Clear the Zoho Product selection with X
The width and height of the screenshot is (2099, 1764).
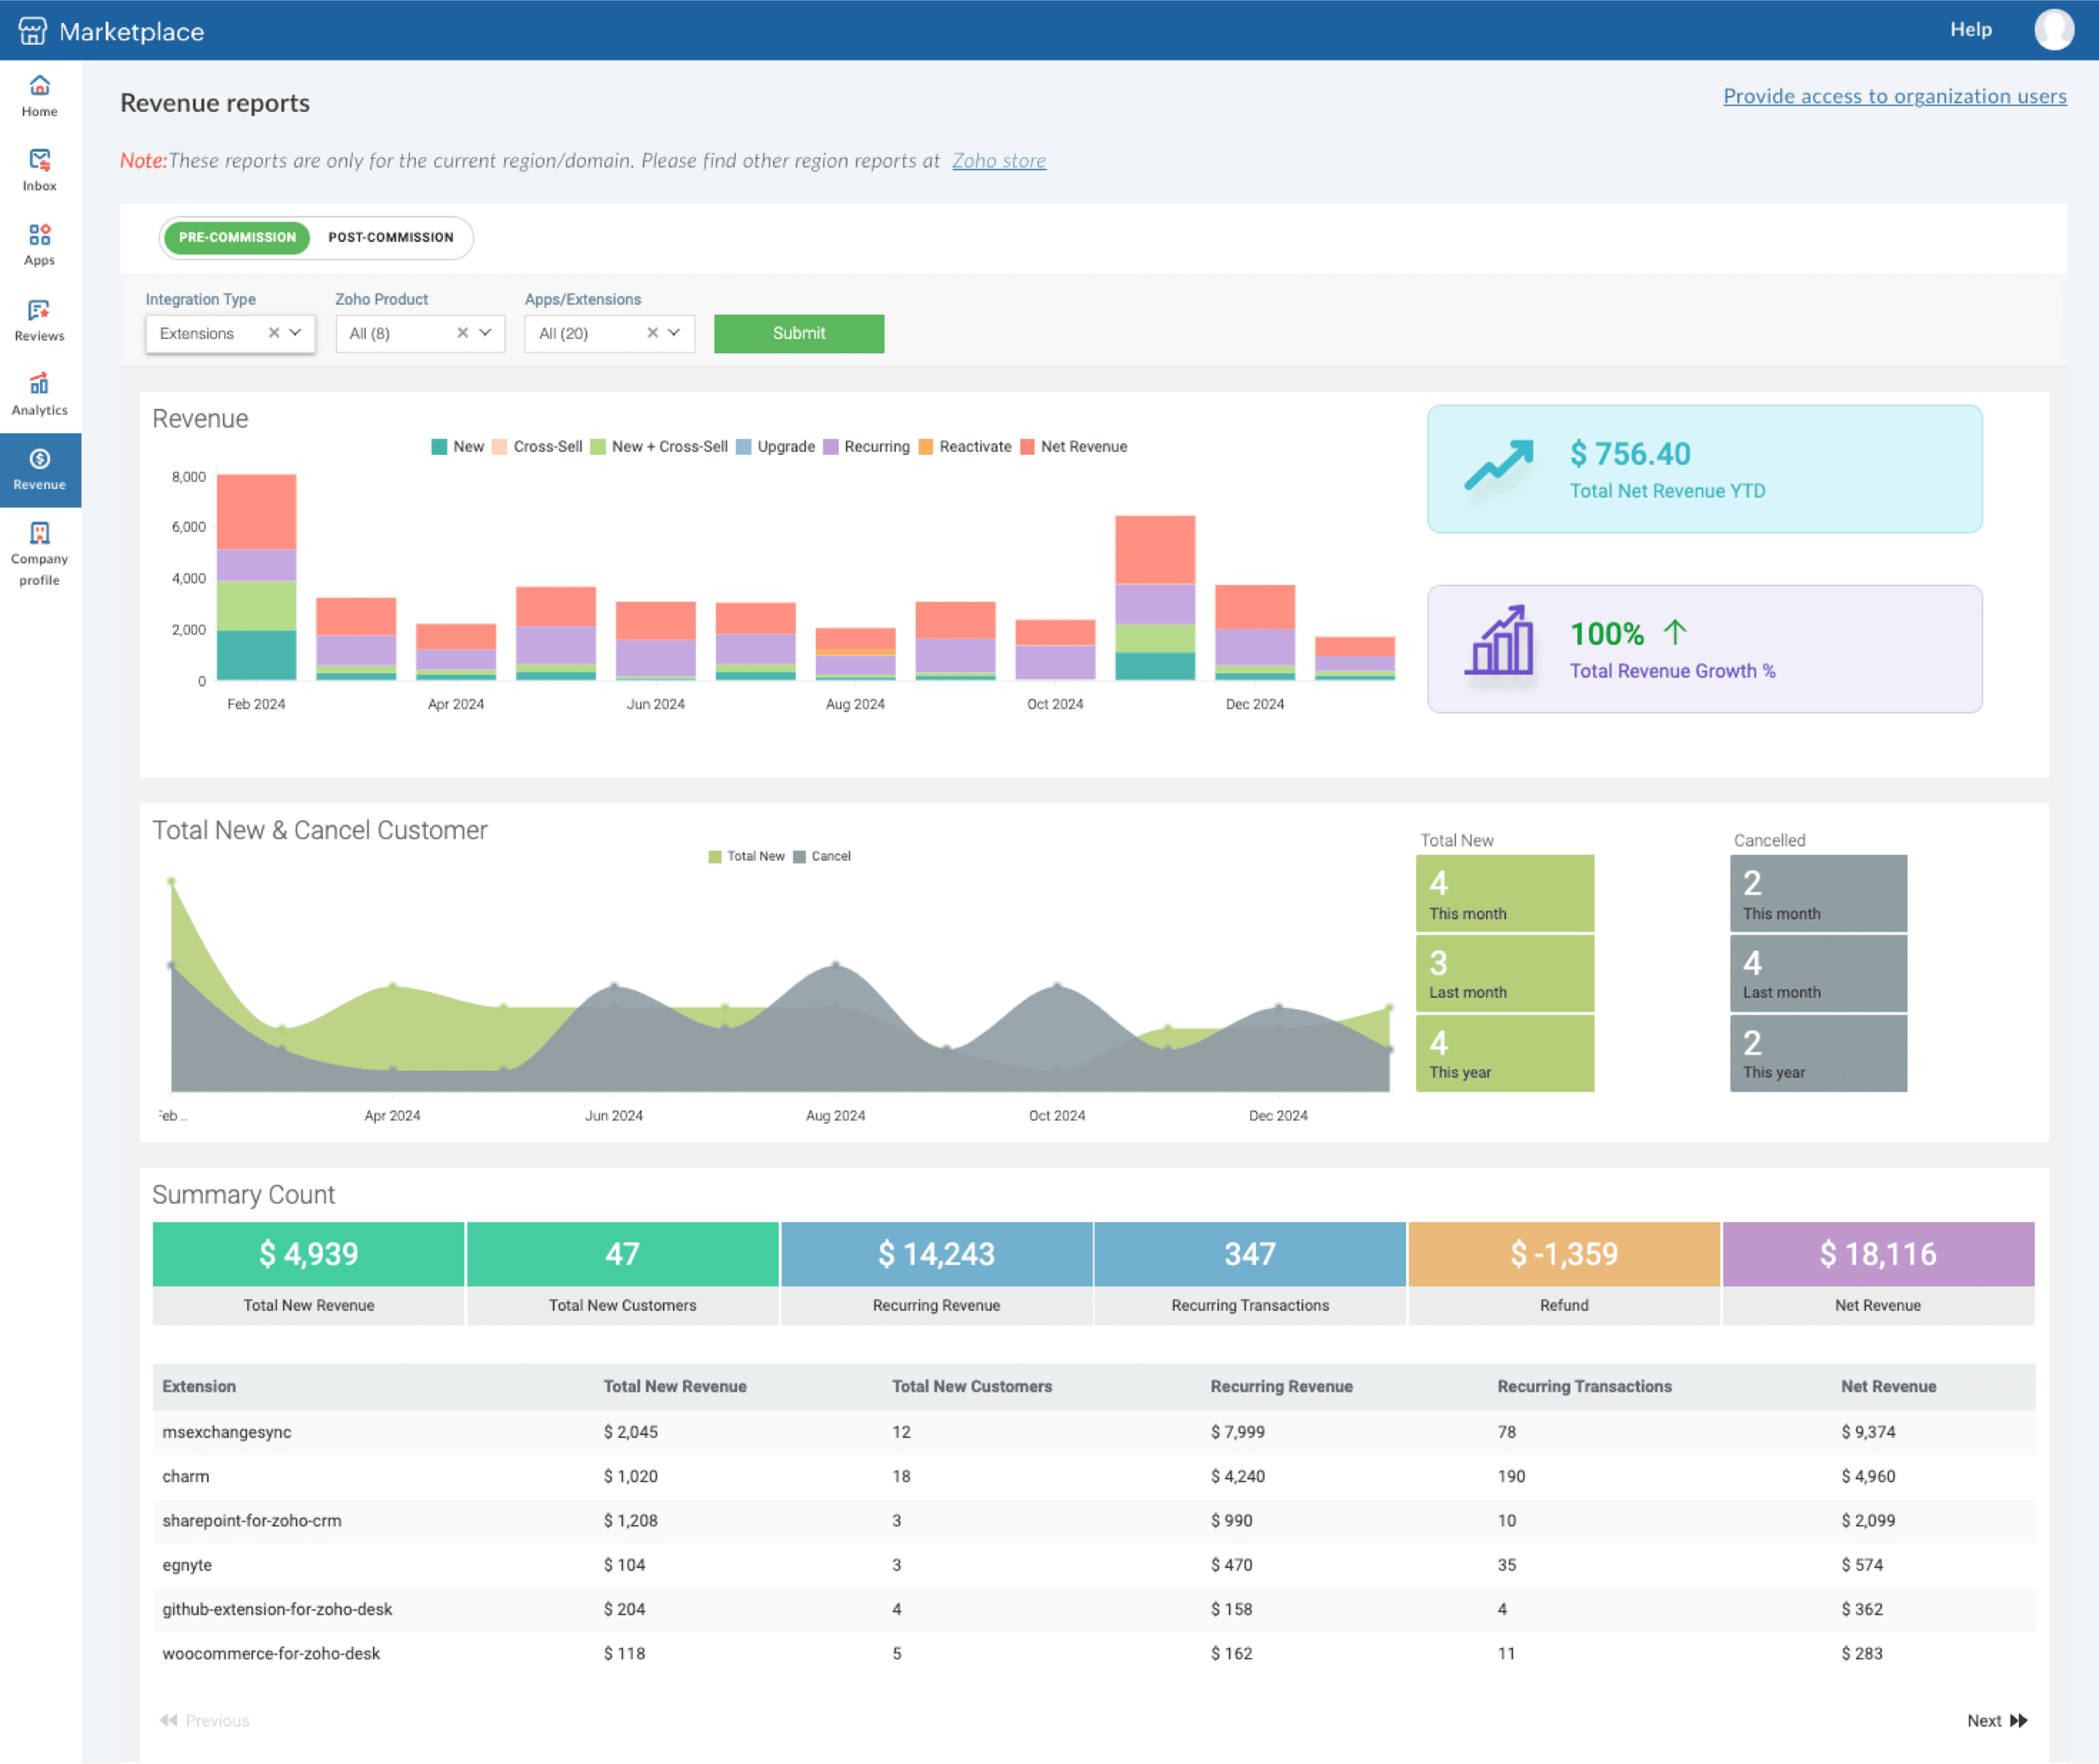point(463,333)
